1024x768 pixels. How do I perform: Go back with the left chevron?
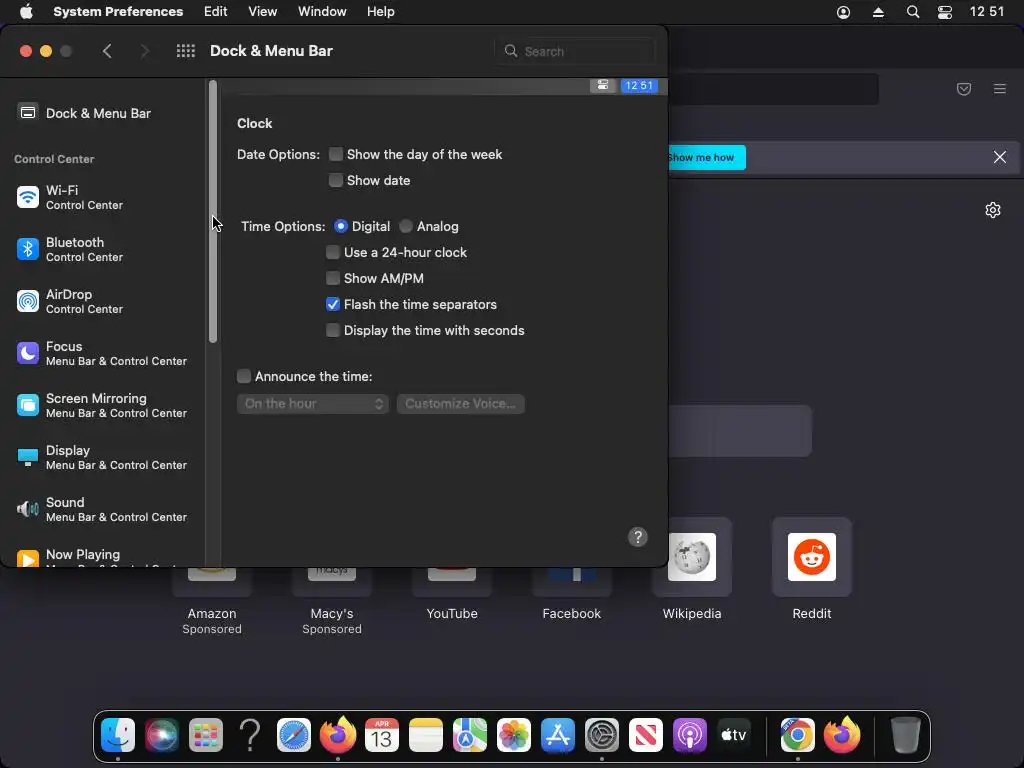point(107,51)
